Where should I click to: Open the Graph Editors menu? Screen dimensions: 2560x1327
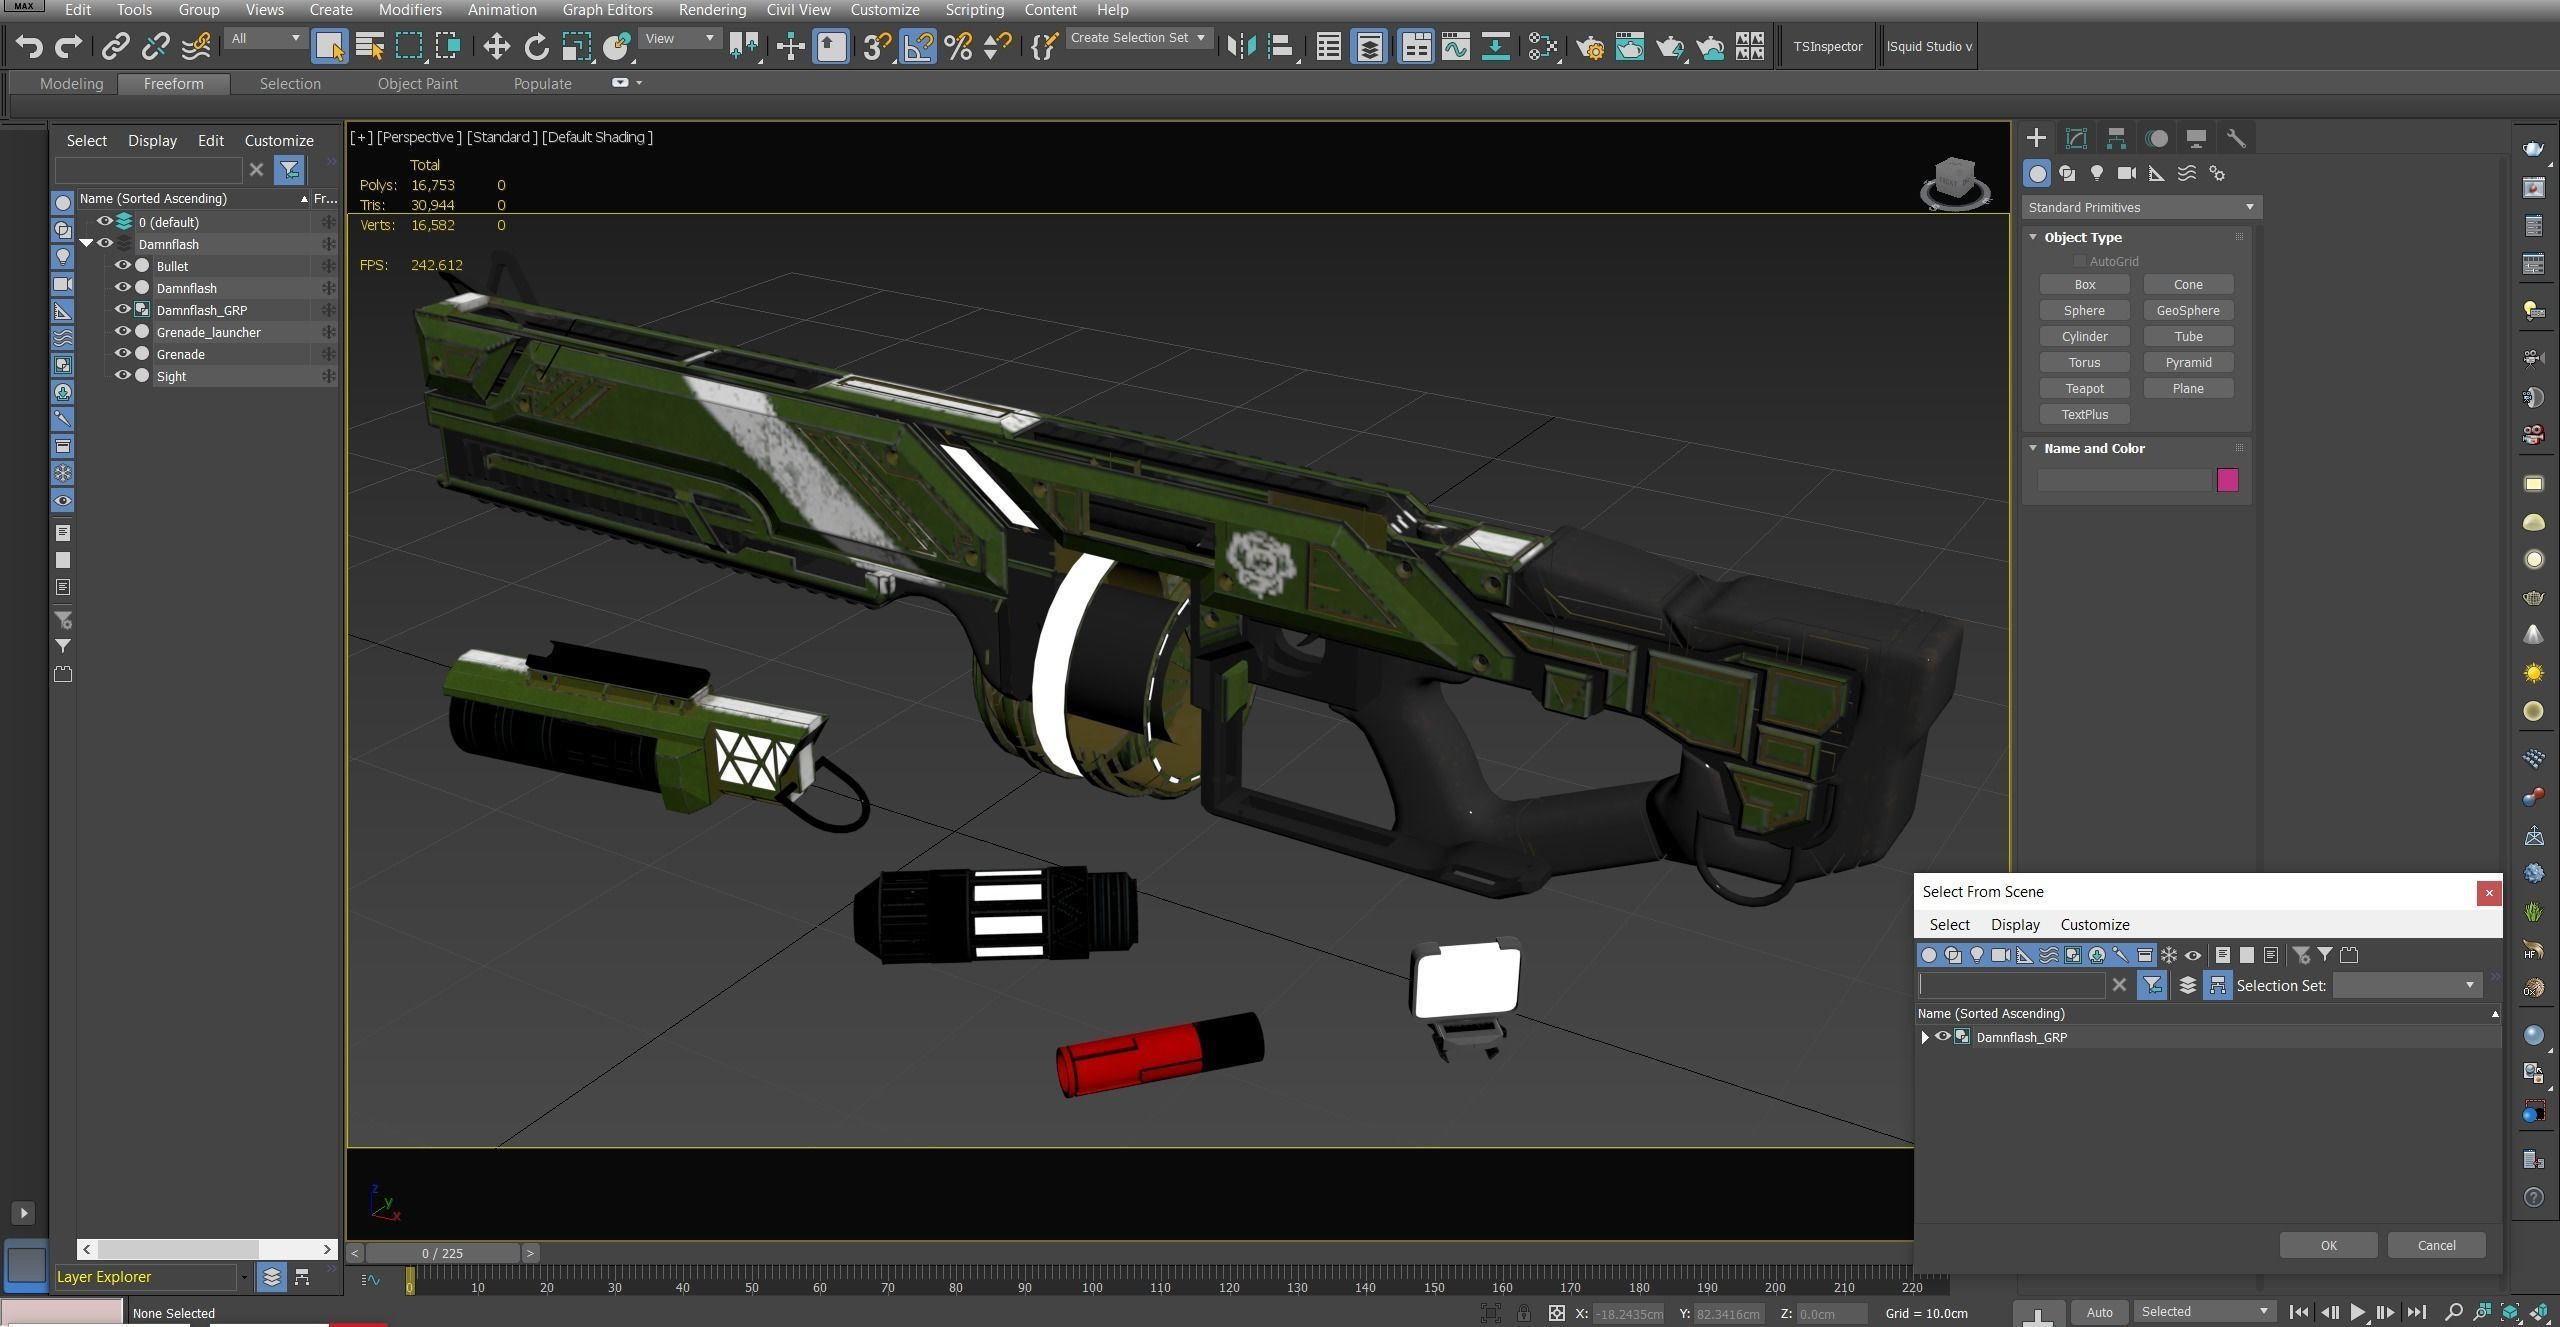607,10
